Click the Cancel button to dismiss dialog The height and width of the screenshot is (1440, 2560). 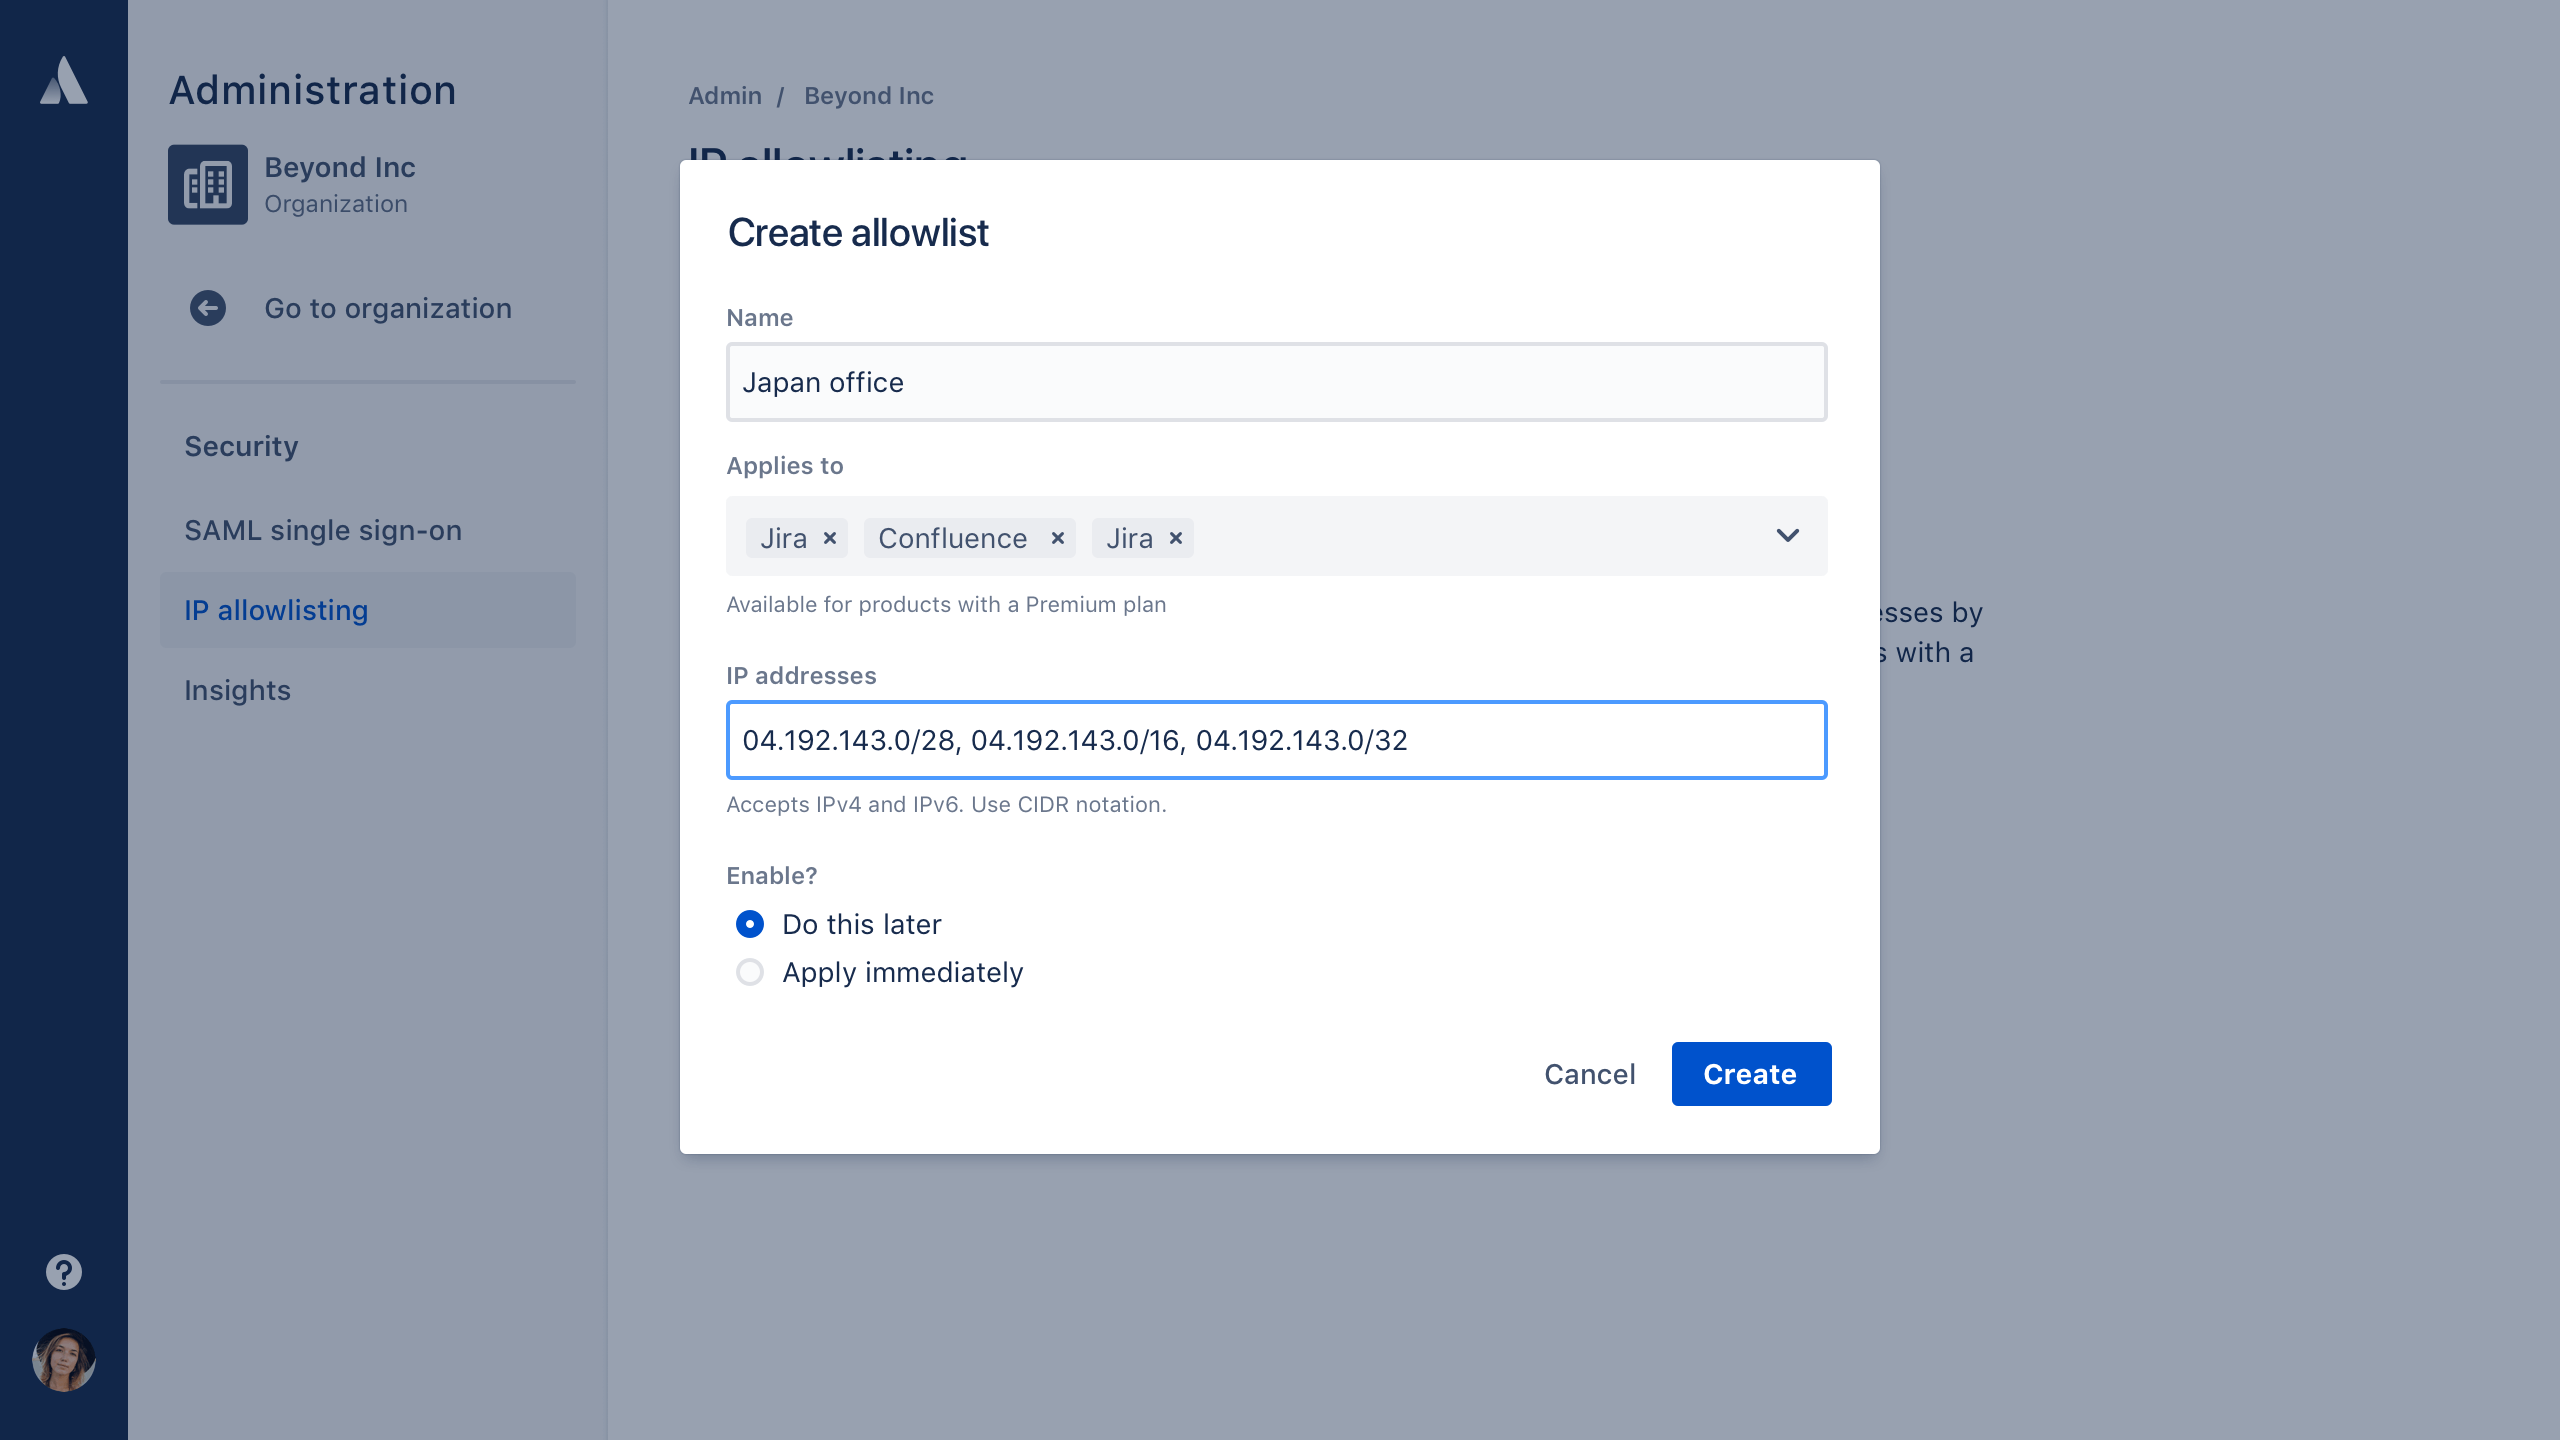tap(1589, 1073)
